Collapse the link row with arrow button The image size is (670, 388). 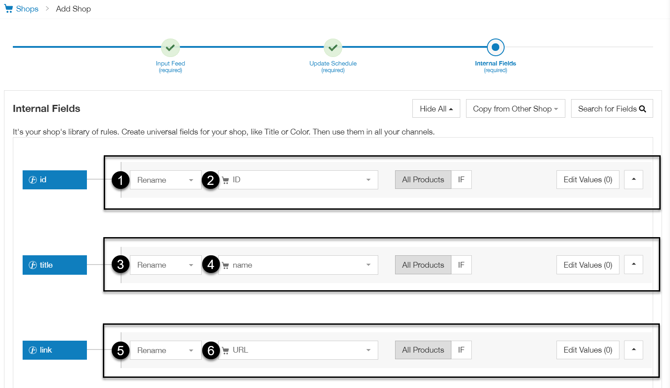coord(634,350)
